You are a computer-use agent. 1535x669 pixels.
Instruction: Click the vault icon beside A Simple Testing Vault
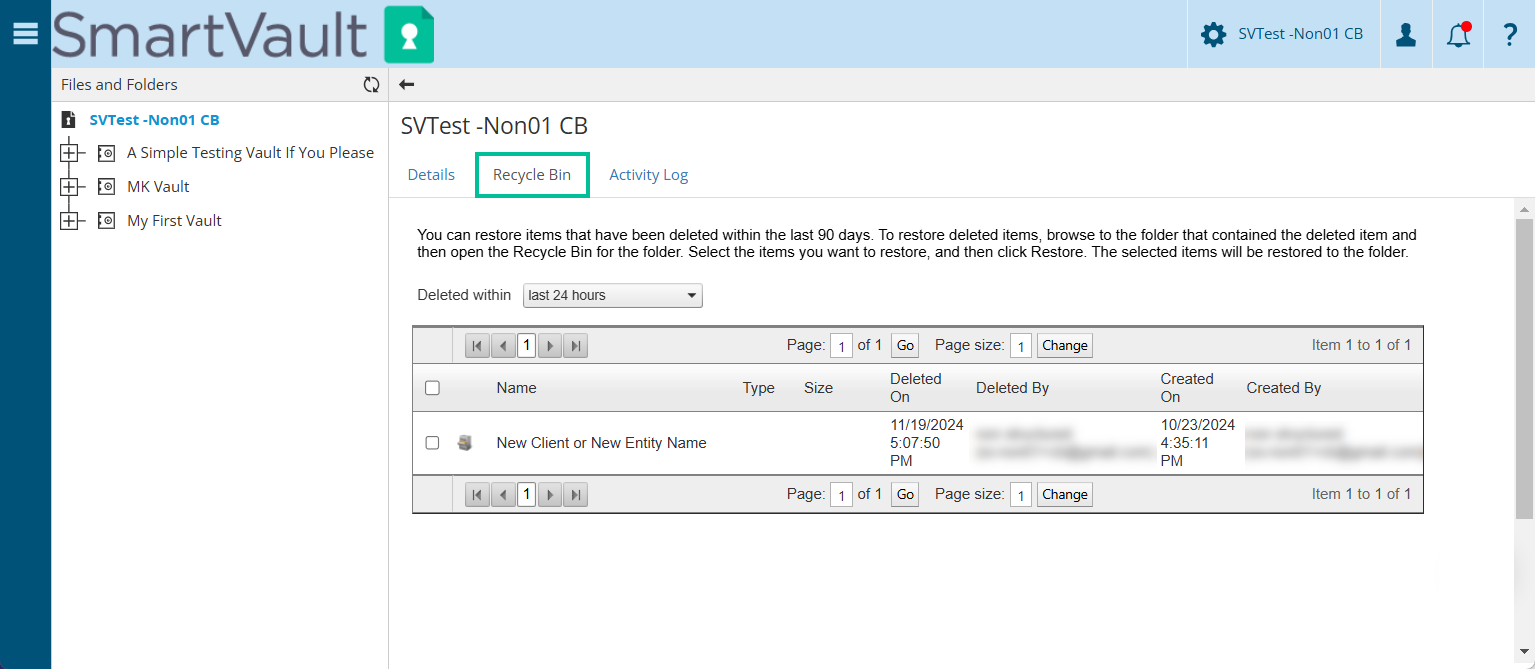(x=106, y=153)
